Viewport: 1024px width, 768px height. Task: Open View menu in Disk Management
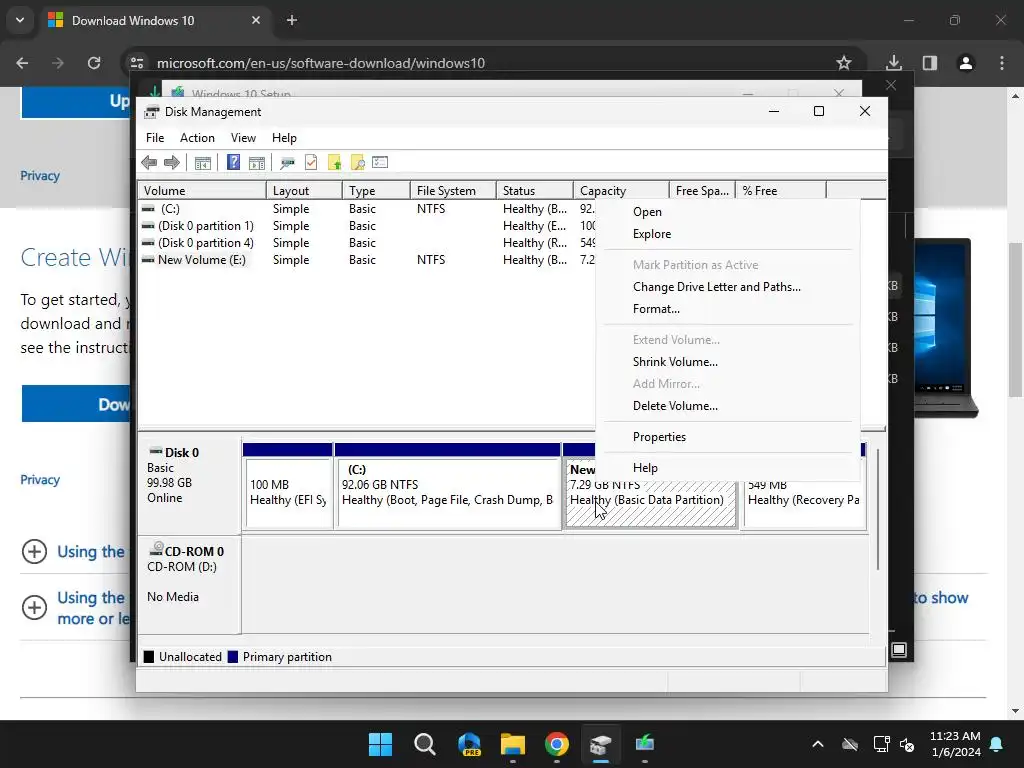coord(243,138)
